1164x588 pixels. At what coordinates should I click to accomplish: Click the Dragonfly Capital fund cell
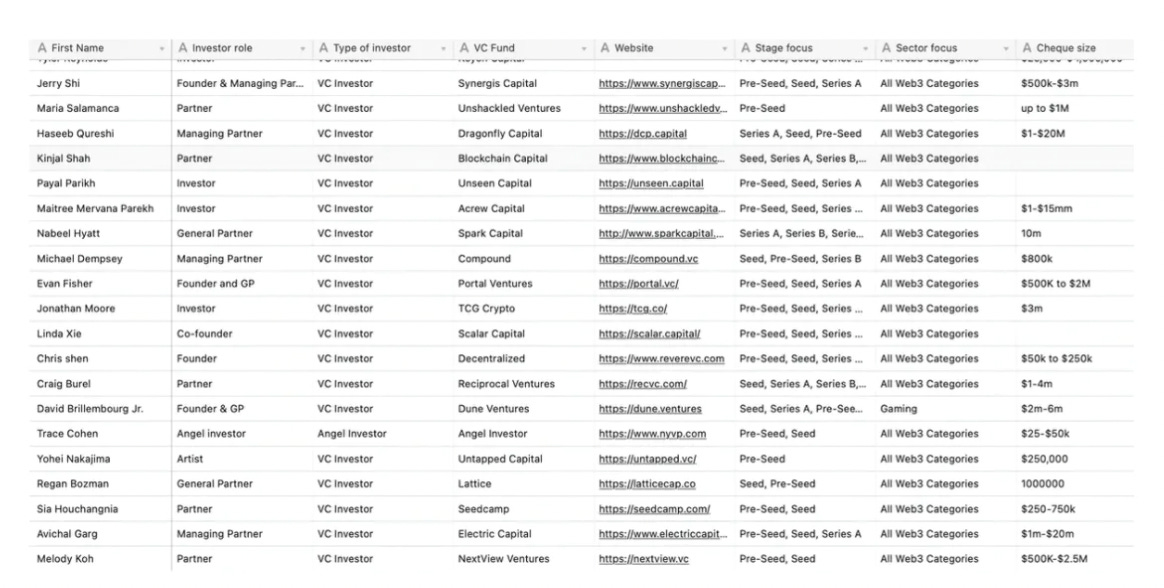click(523, 134)
